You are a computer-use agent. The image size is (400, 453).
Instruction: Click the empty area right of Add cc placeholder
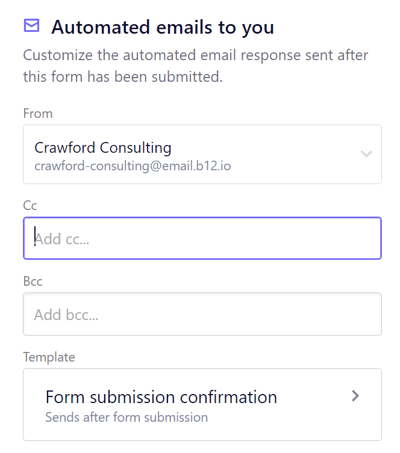point(233,239)
